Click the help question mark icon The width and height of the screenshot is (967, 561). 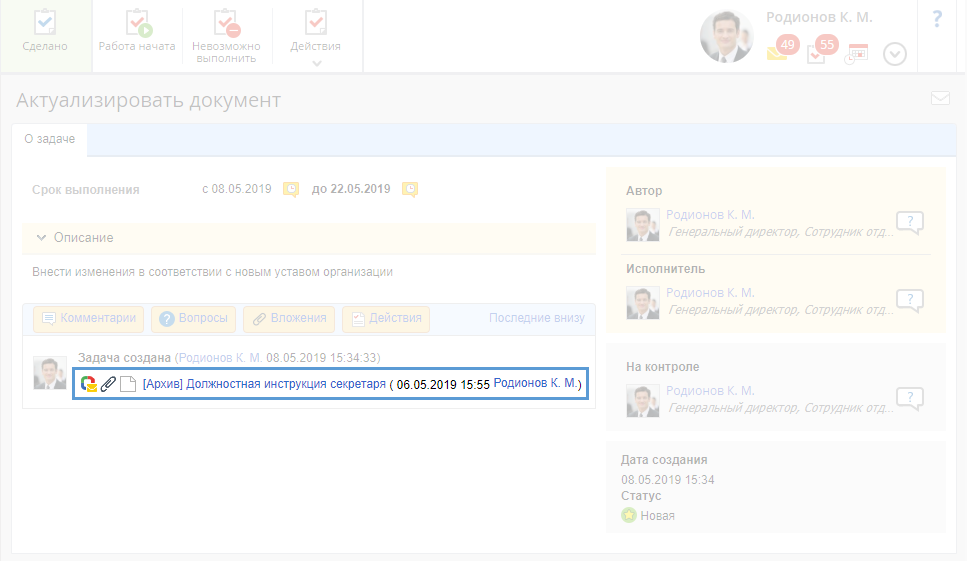coord(937,19)
